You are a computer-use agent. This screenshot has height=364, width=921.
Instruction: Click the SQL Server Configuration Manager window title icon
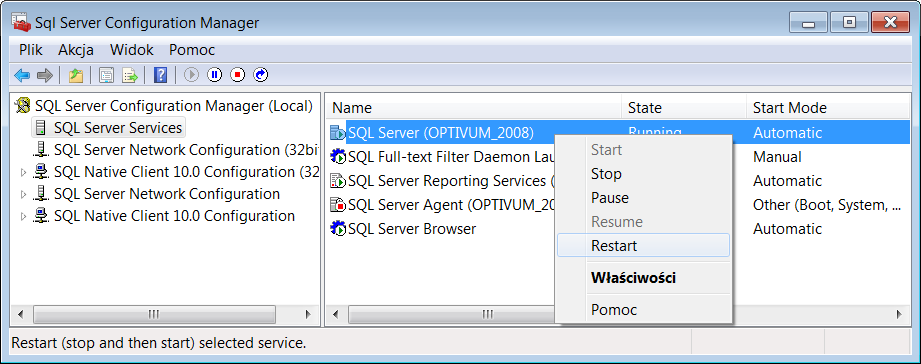click(x=21, y=23)
